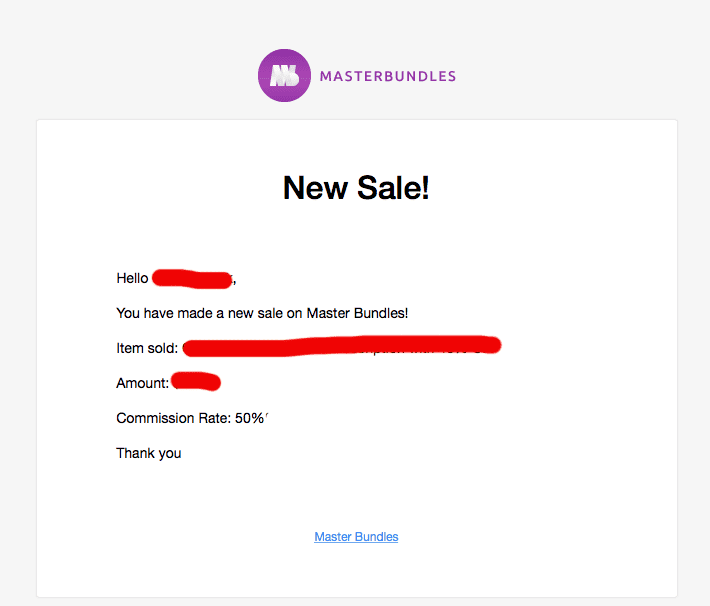Click the word Bundles in footer link
This screenshot has width=710, height=606.
tap(377, 537)
